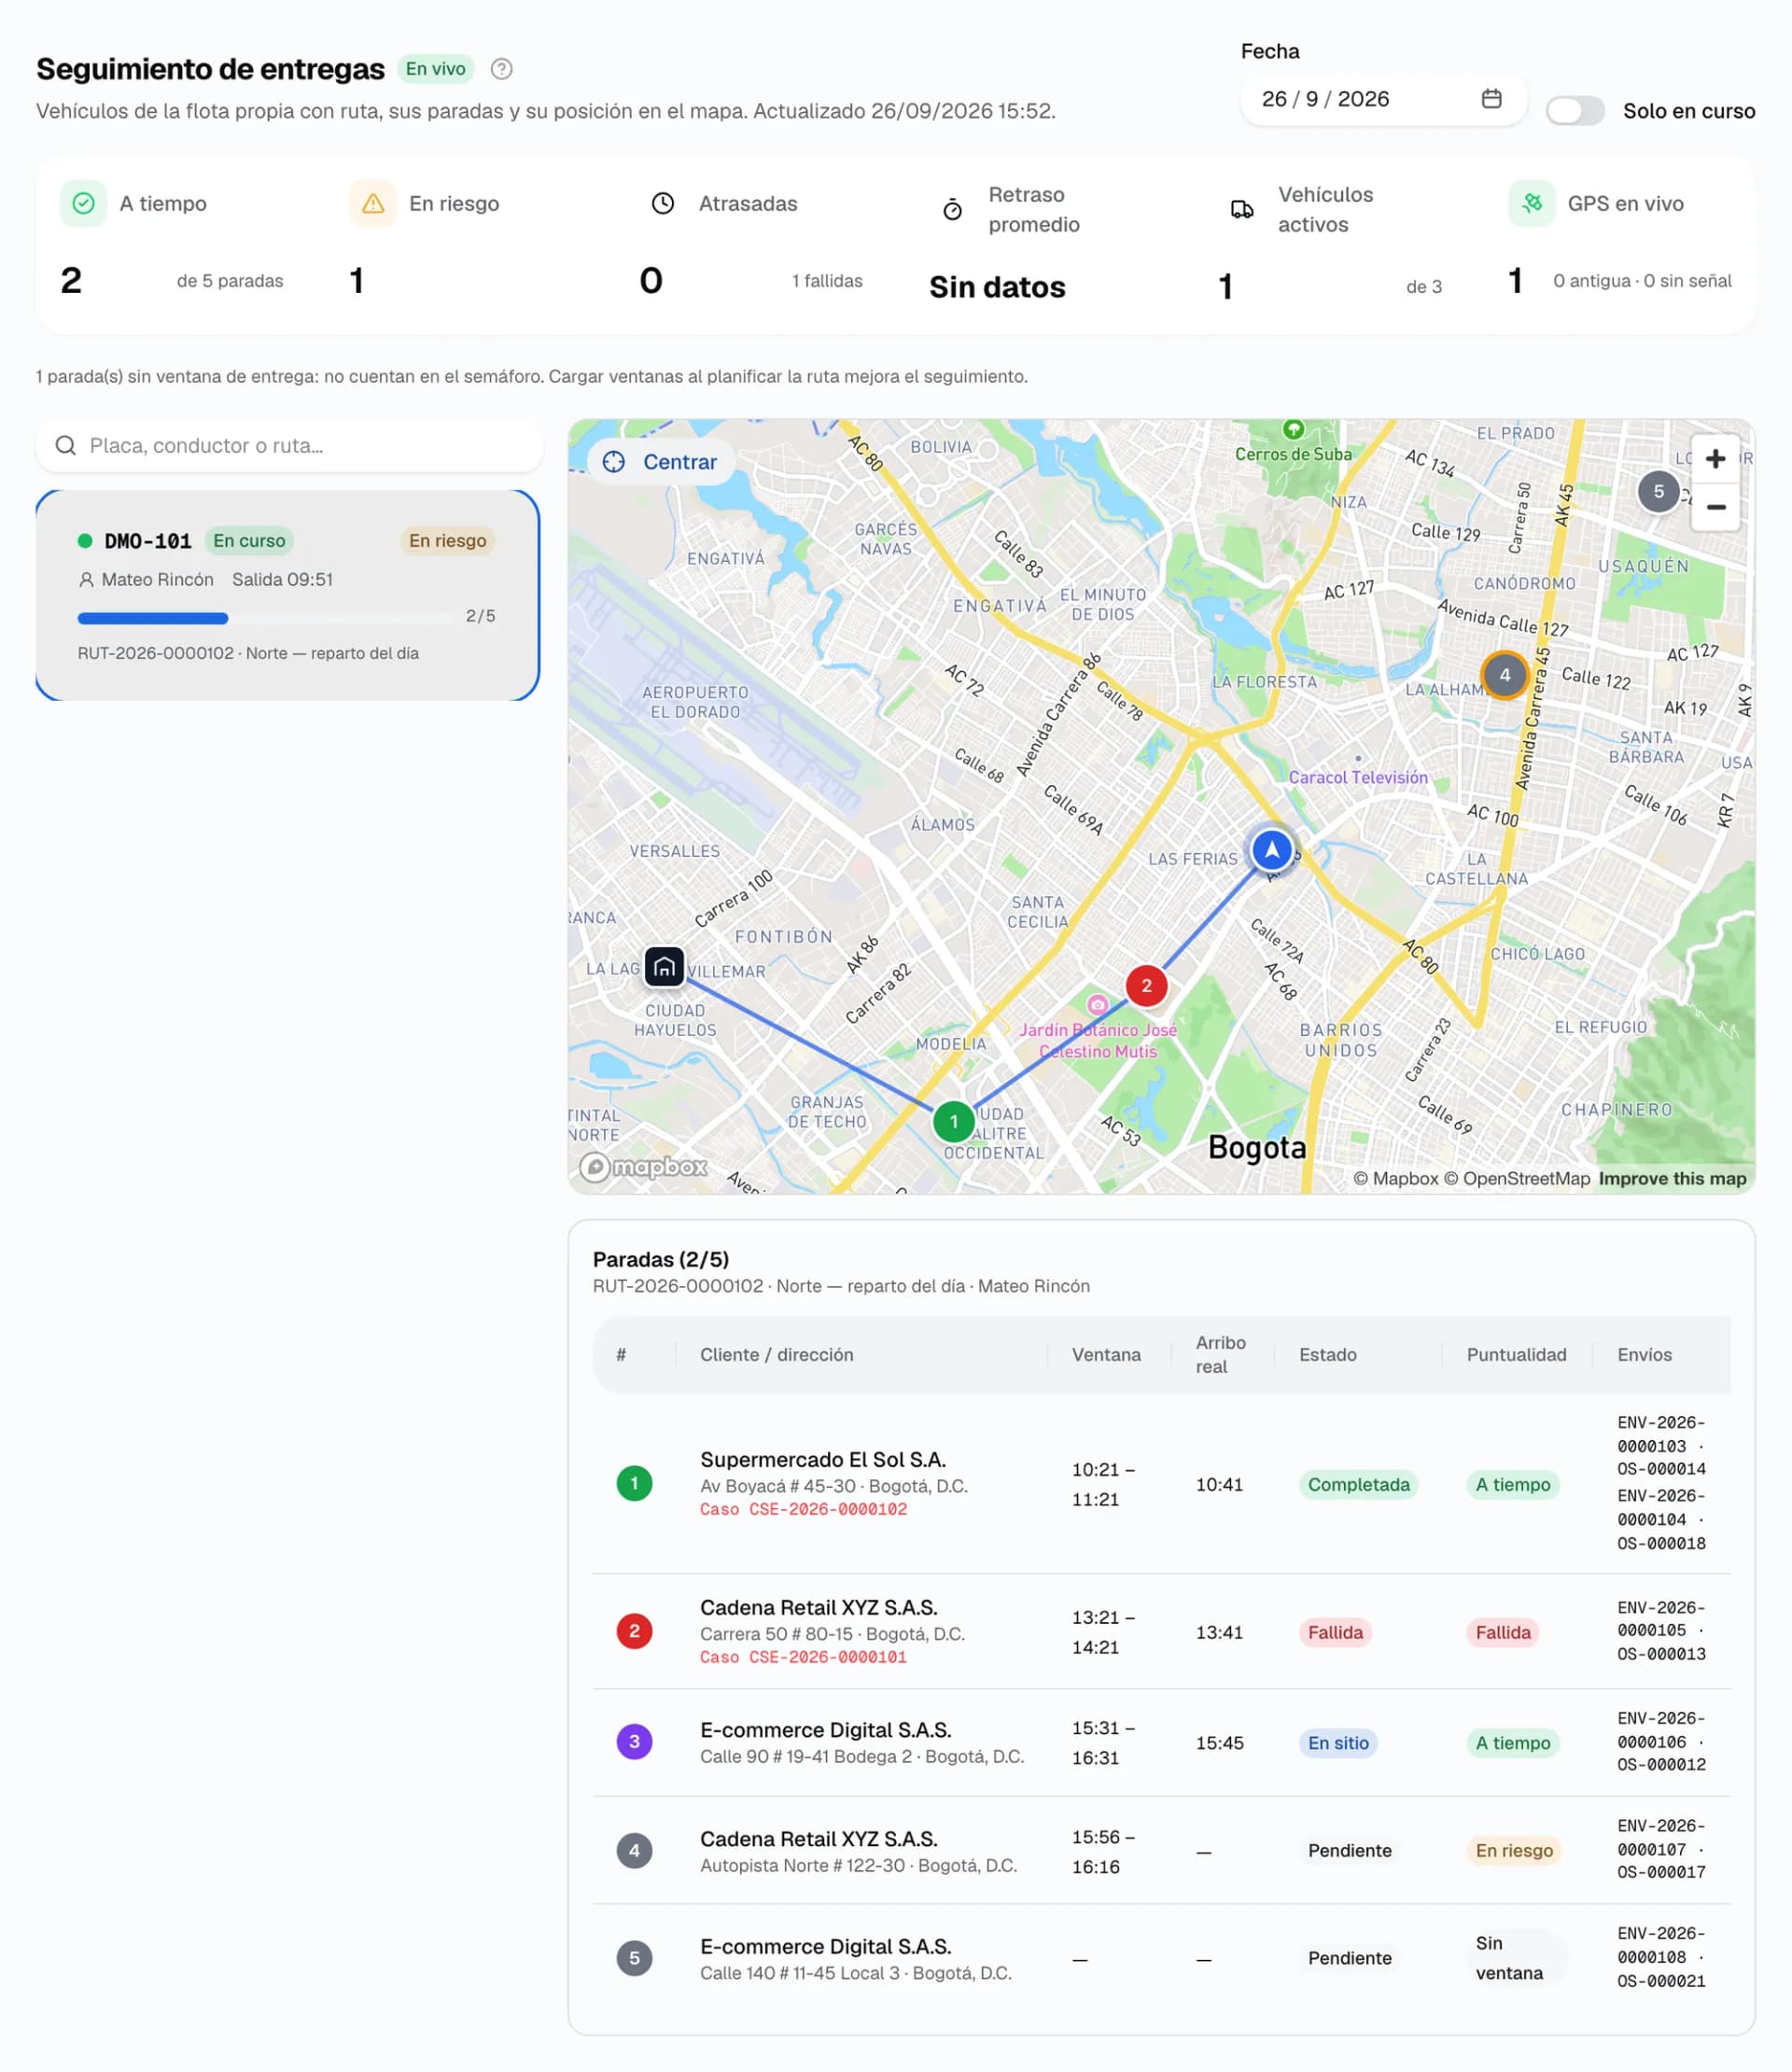Select the E-commerce Digital stop 3 row
This screenshot has height=2072, width=1792.
(x=1161, y=1742)
